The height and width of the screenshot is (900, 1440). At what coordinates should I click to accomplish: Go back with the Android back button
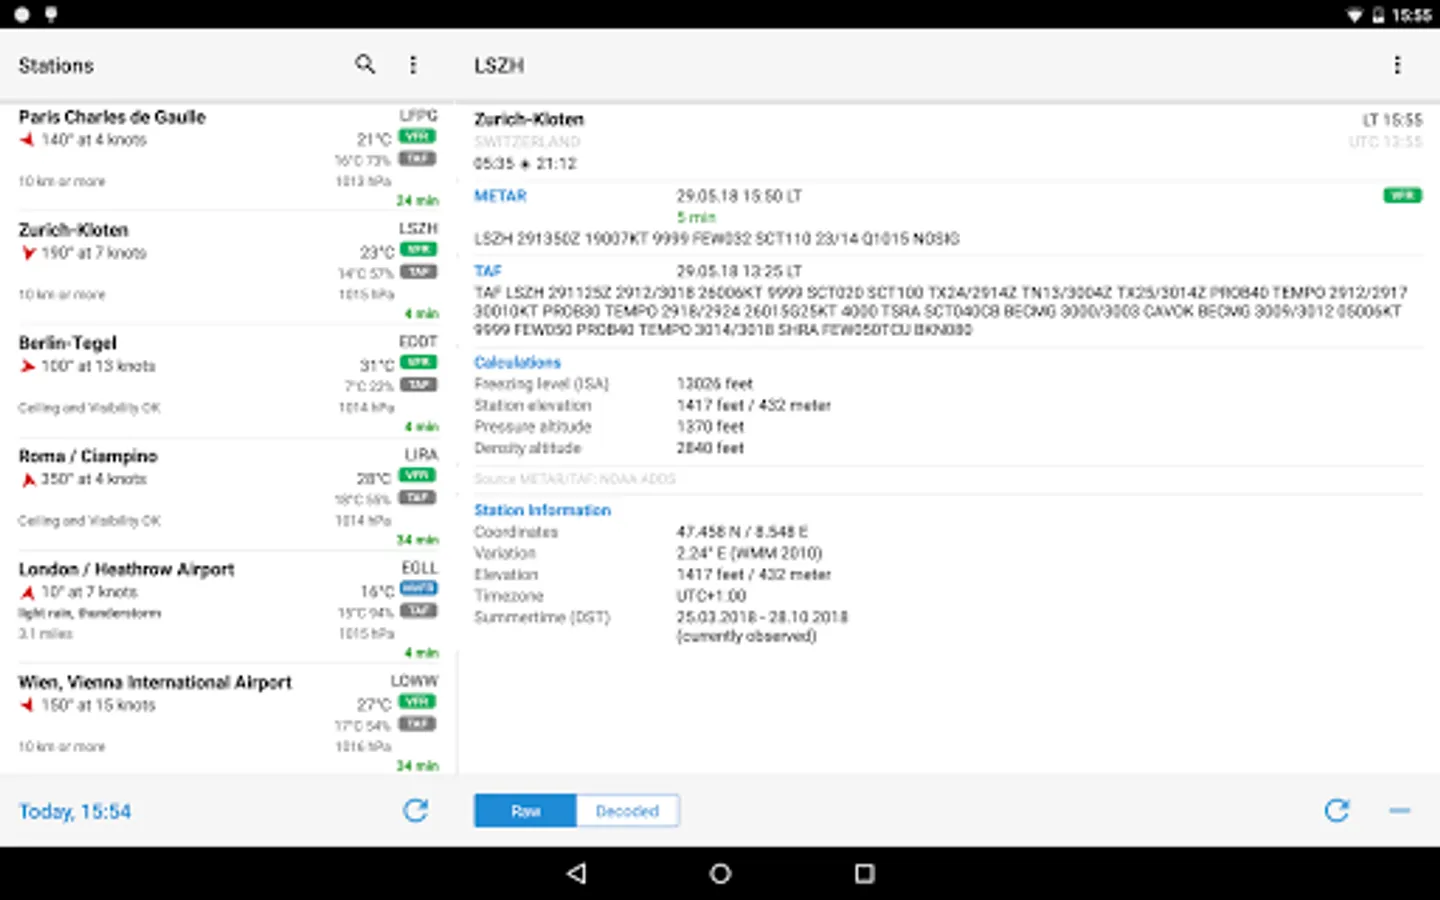click(x=576, y=873)
